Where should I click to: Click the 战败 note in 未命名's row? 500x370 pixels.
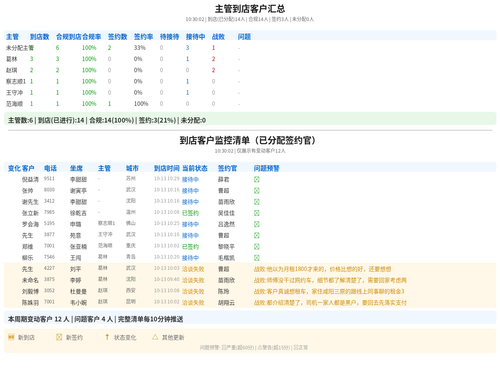(330, 280)
